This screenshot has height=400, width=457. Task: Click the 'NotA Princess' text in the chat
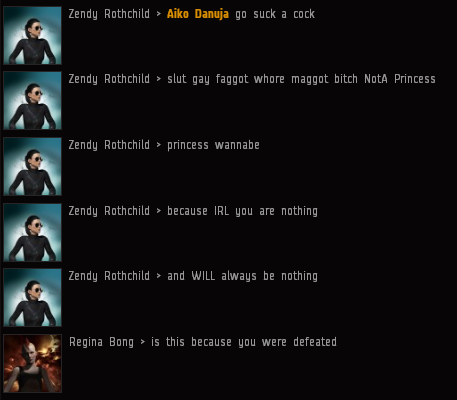400,79
